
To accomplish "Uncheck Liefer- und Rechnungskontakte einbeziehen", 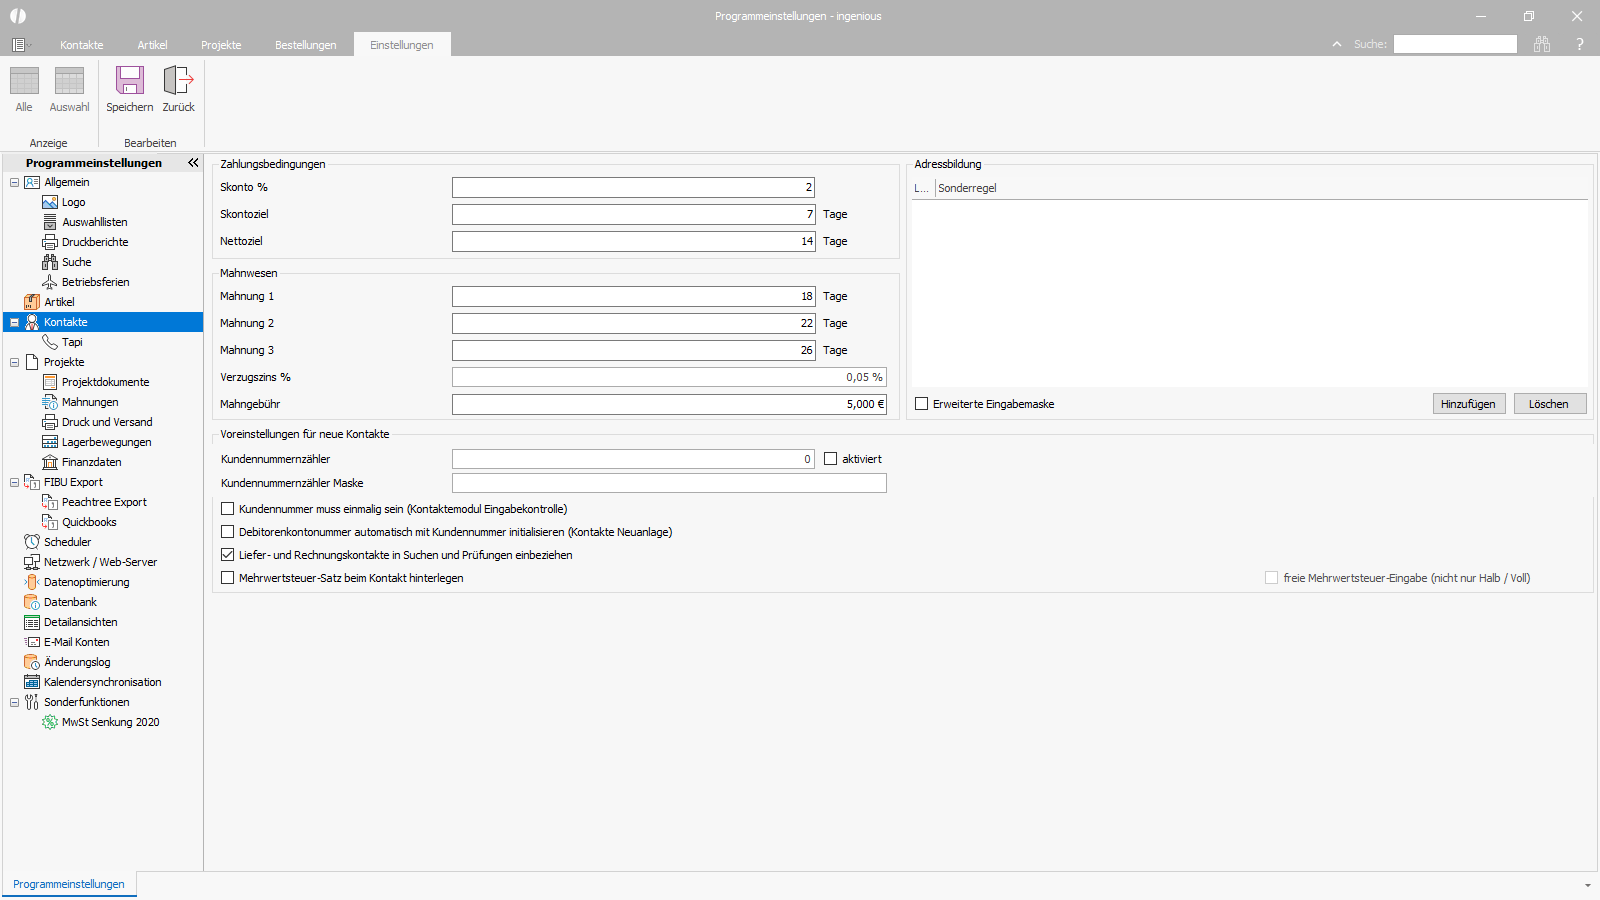I will pos(227,555).
